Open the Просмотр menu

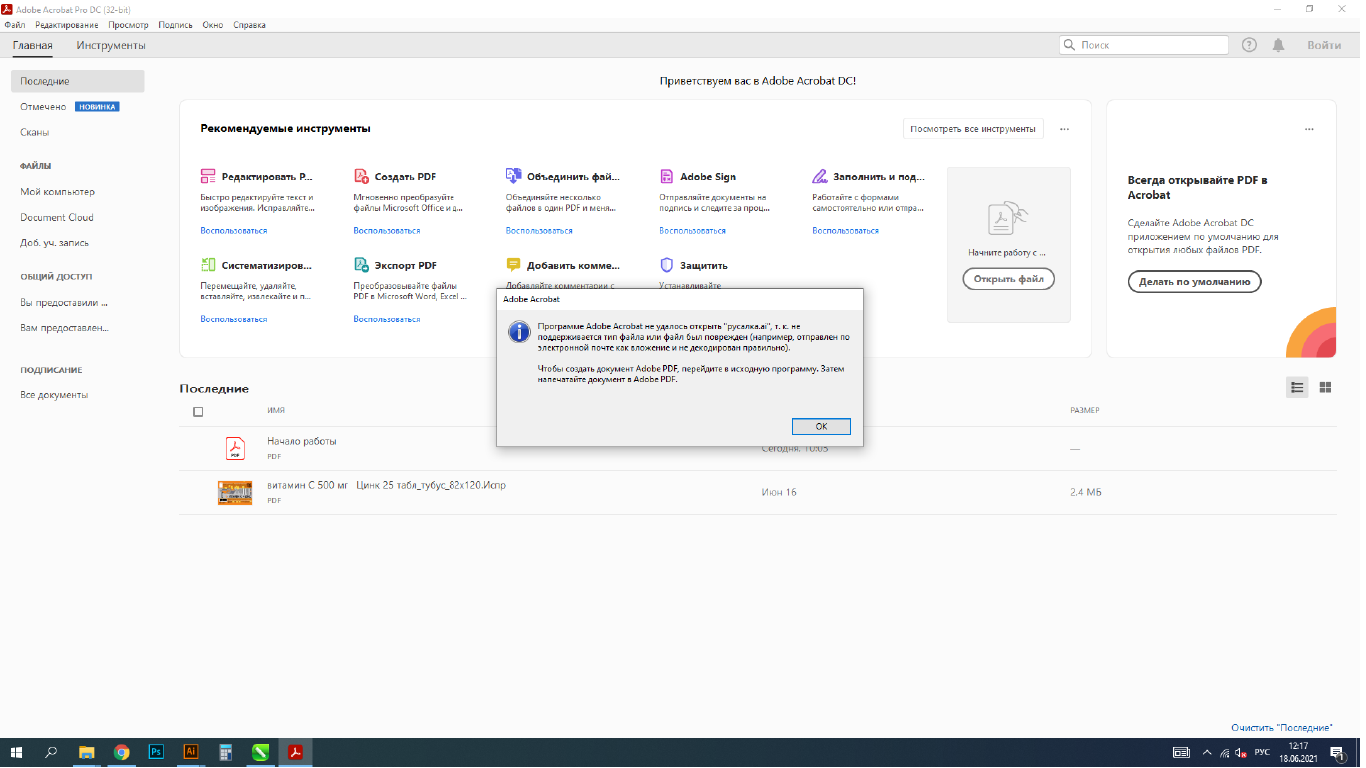(x=129, y=24)
